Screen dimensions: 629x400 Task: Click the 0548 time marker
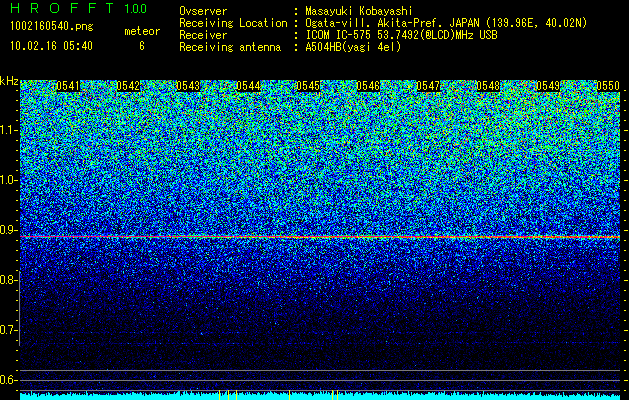tap(488, 86)
